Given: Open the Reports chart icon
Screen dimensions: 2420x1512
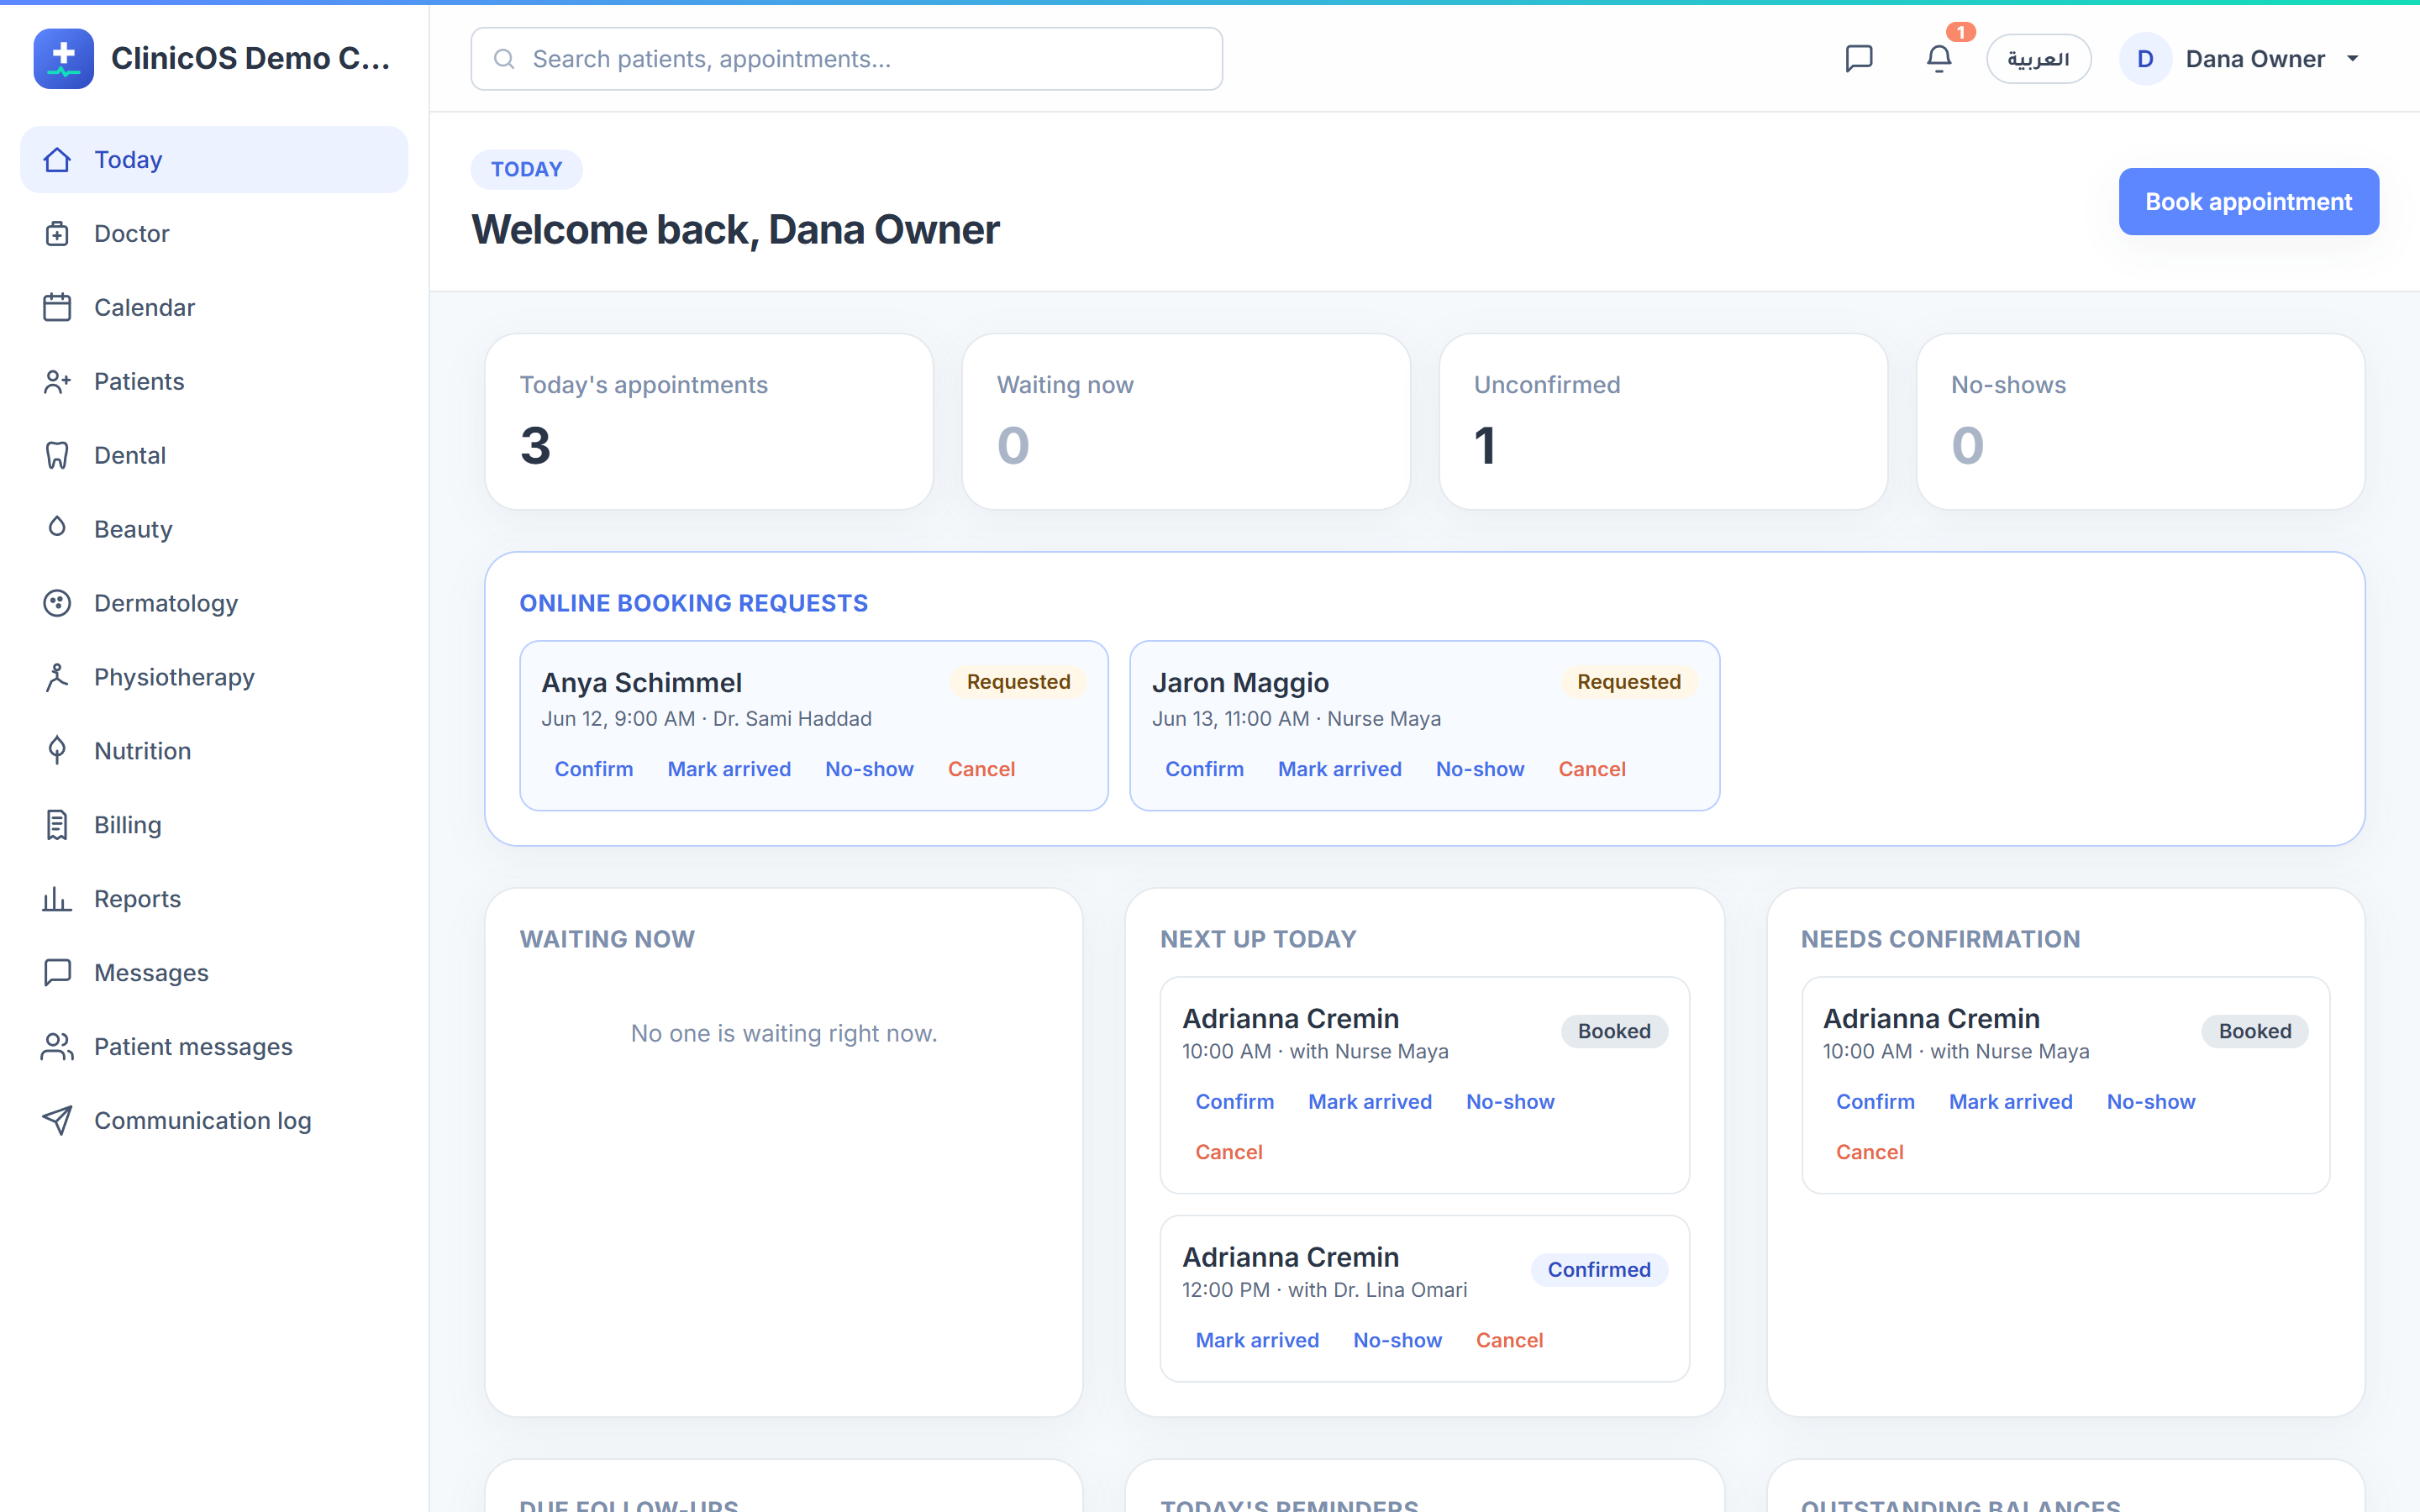Looking at the screenshot, I should 57,899.
